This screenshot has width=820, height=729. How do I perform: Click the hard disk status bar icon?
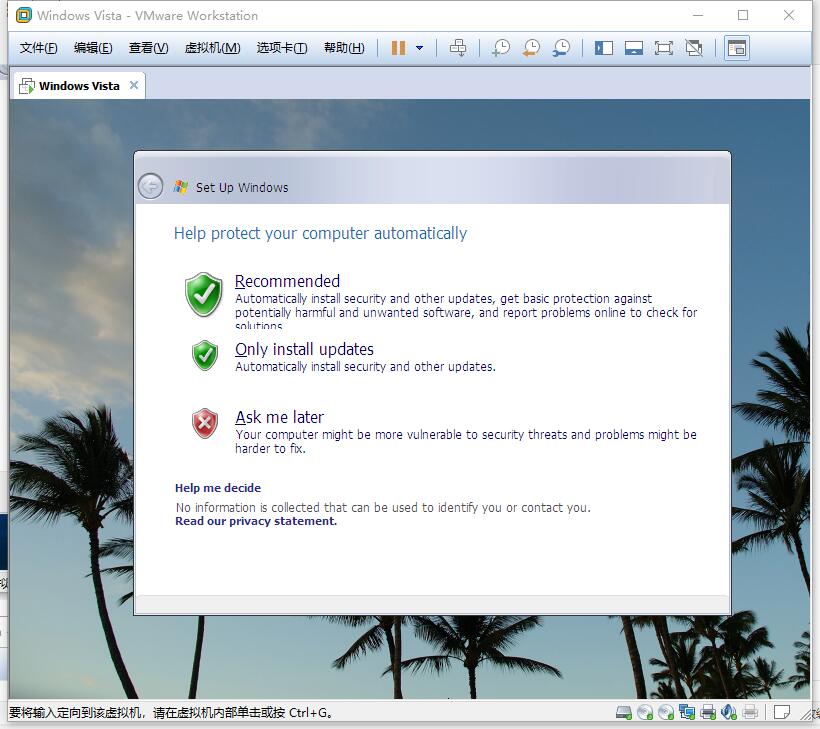coord(624,712)
